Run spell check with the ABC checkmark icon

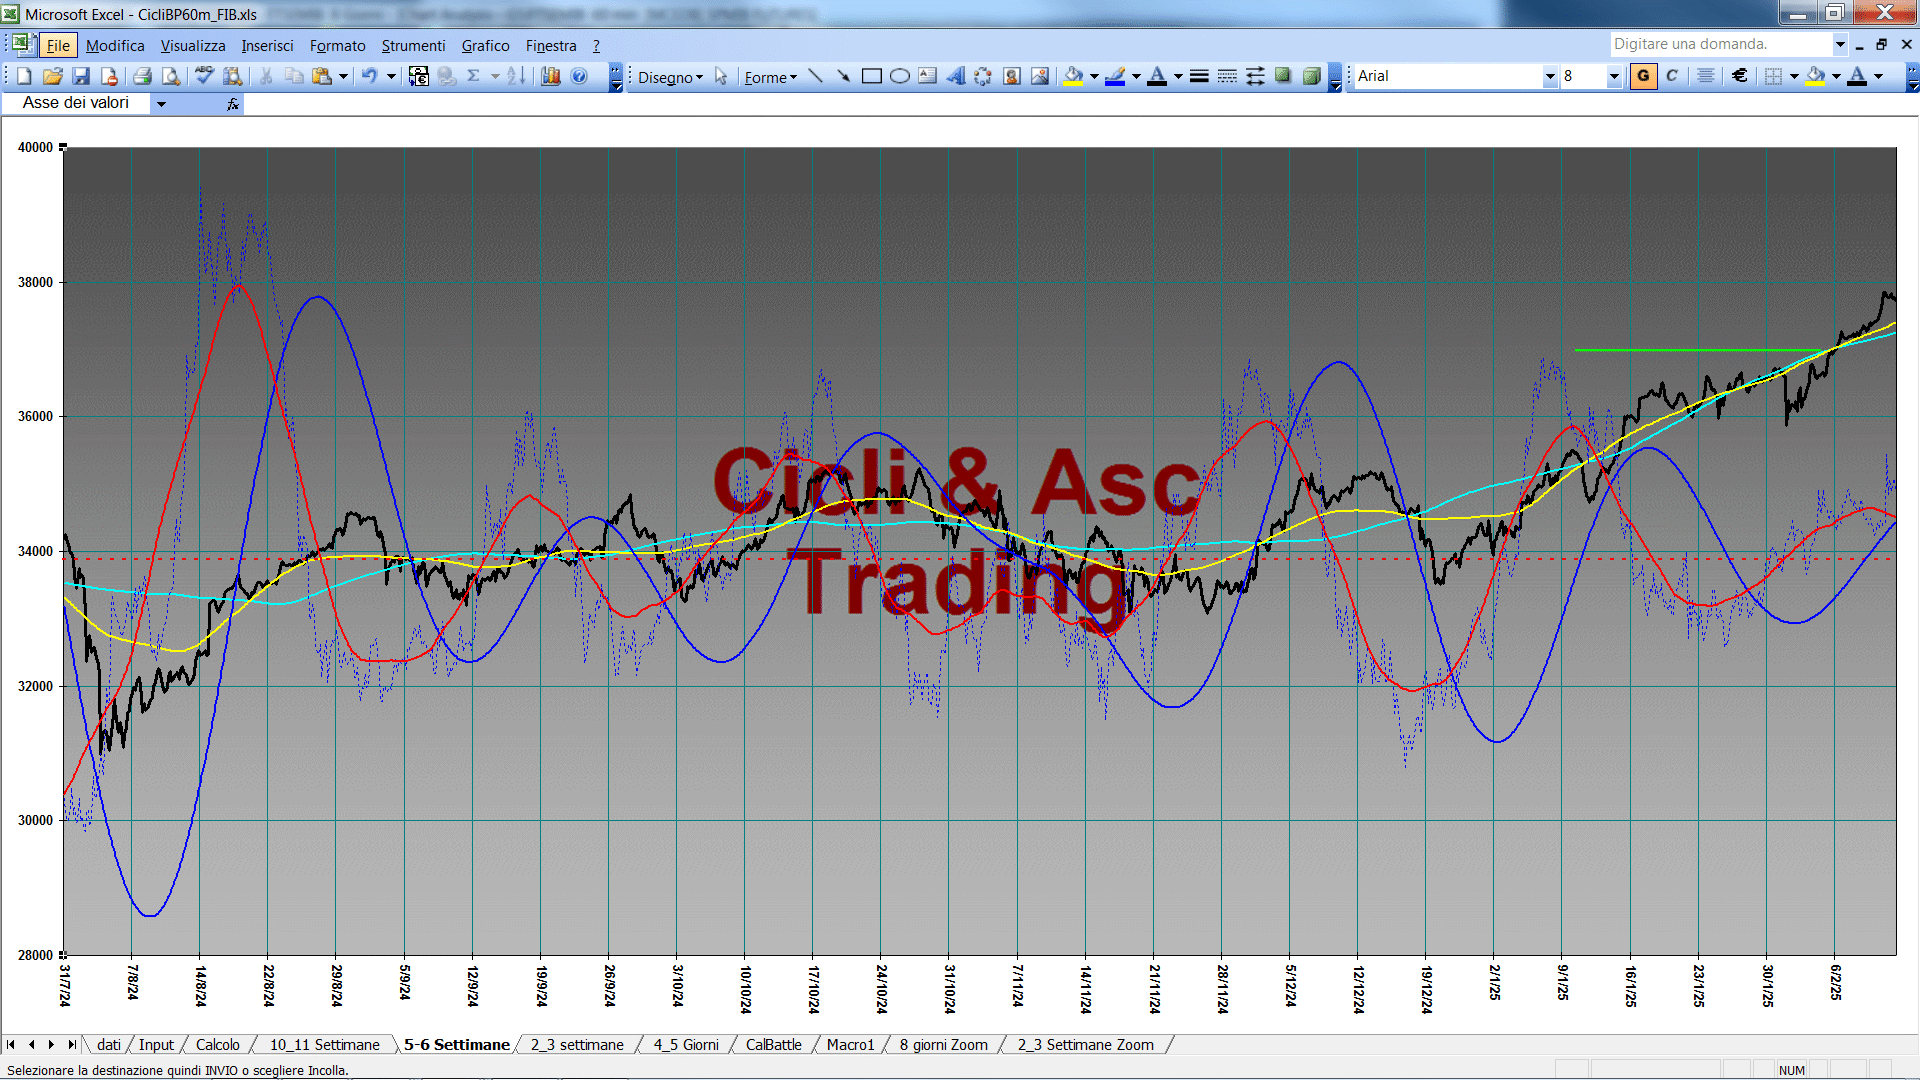tap(204, 76)
